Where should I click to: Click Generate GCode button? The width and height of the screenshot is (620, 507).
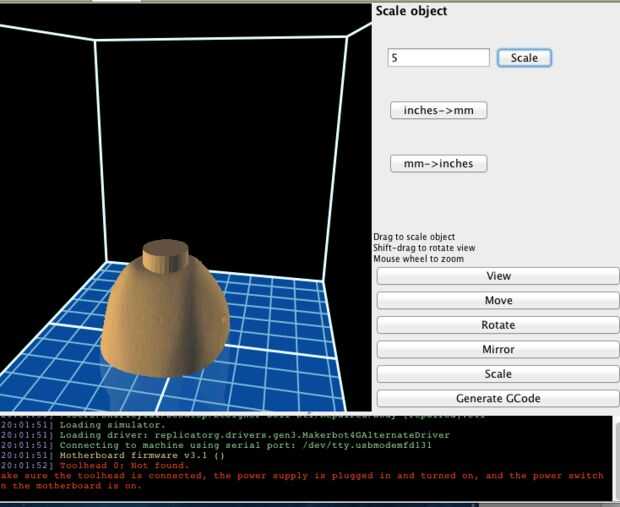point(498,398)
